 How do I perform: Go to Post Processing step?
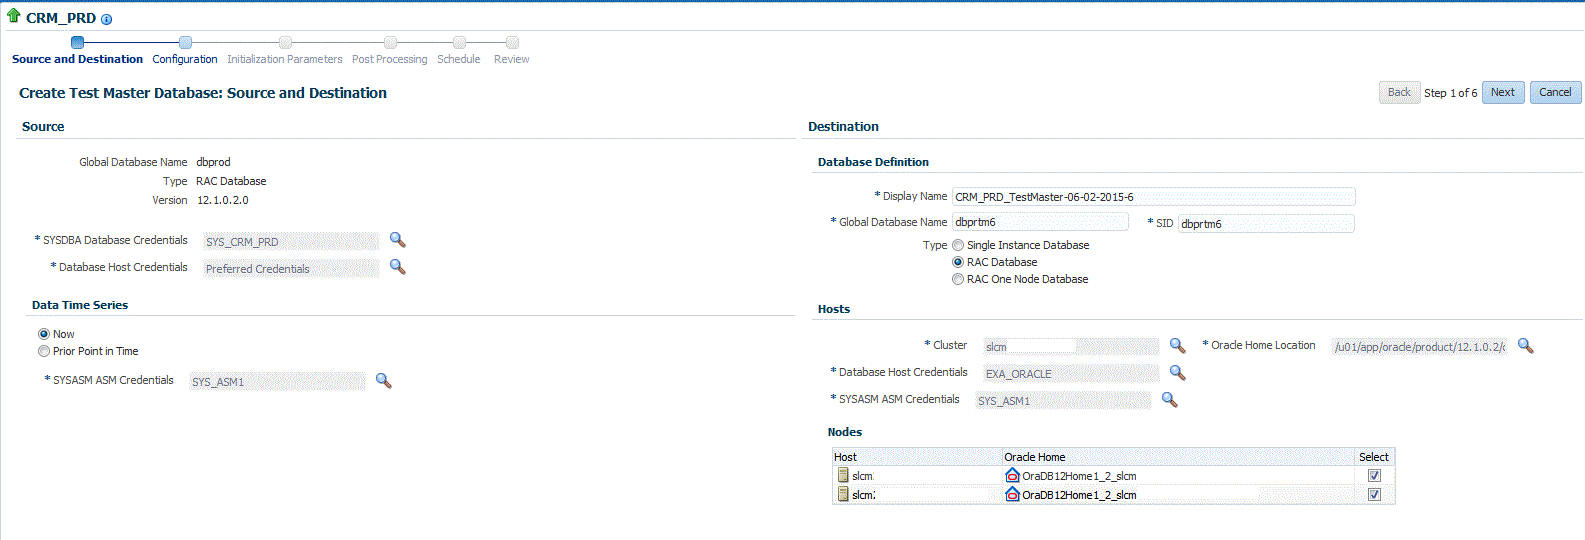[390, 59]
